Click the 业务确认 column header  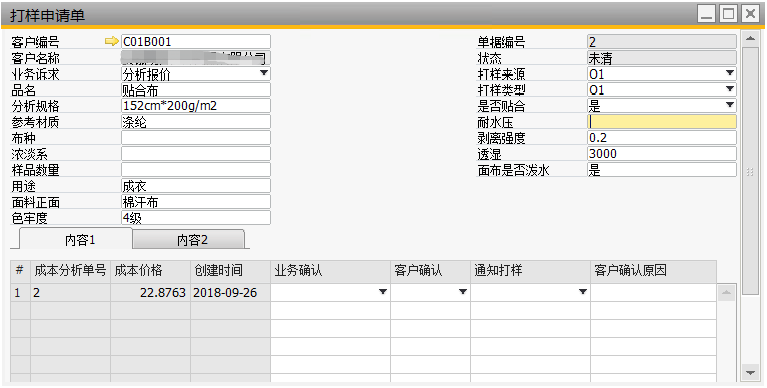tap(330, 271)
